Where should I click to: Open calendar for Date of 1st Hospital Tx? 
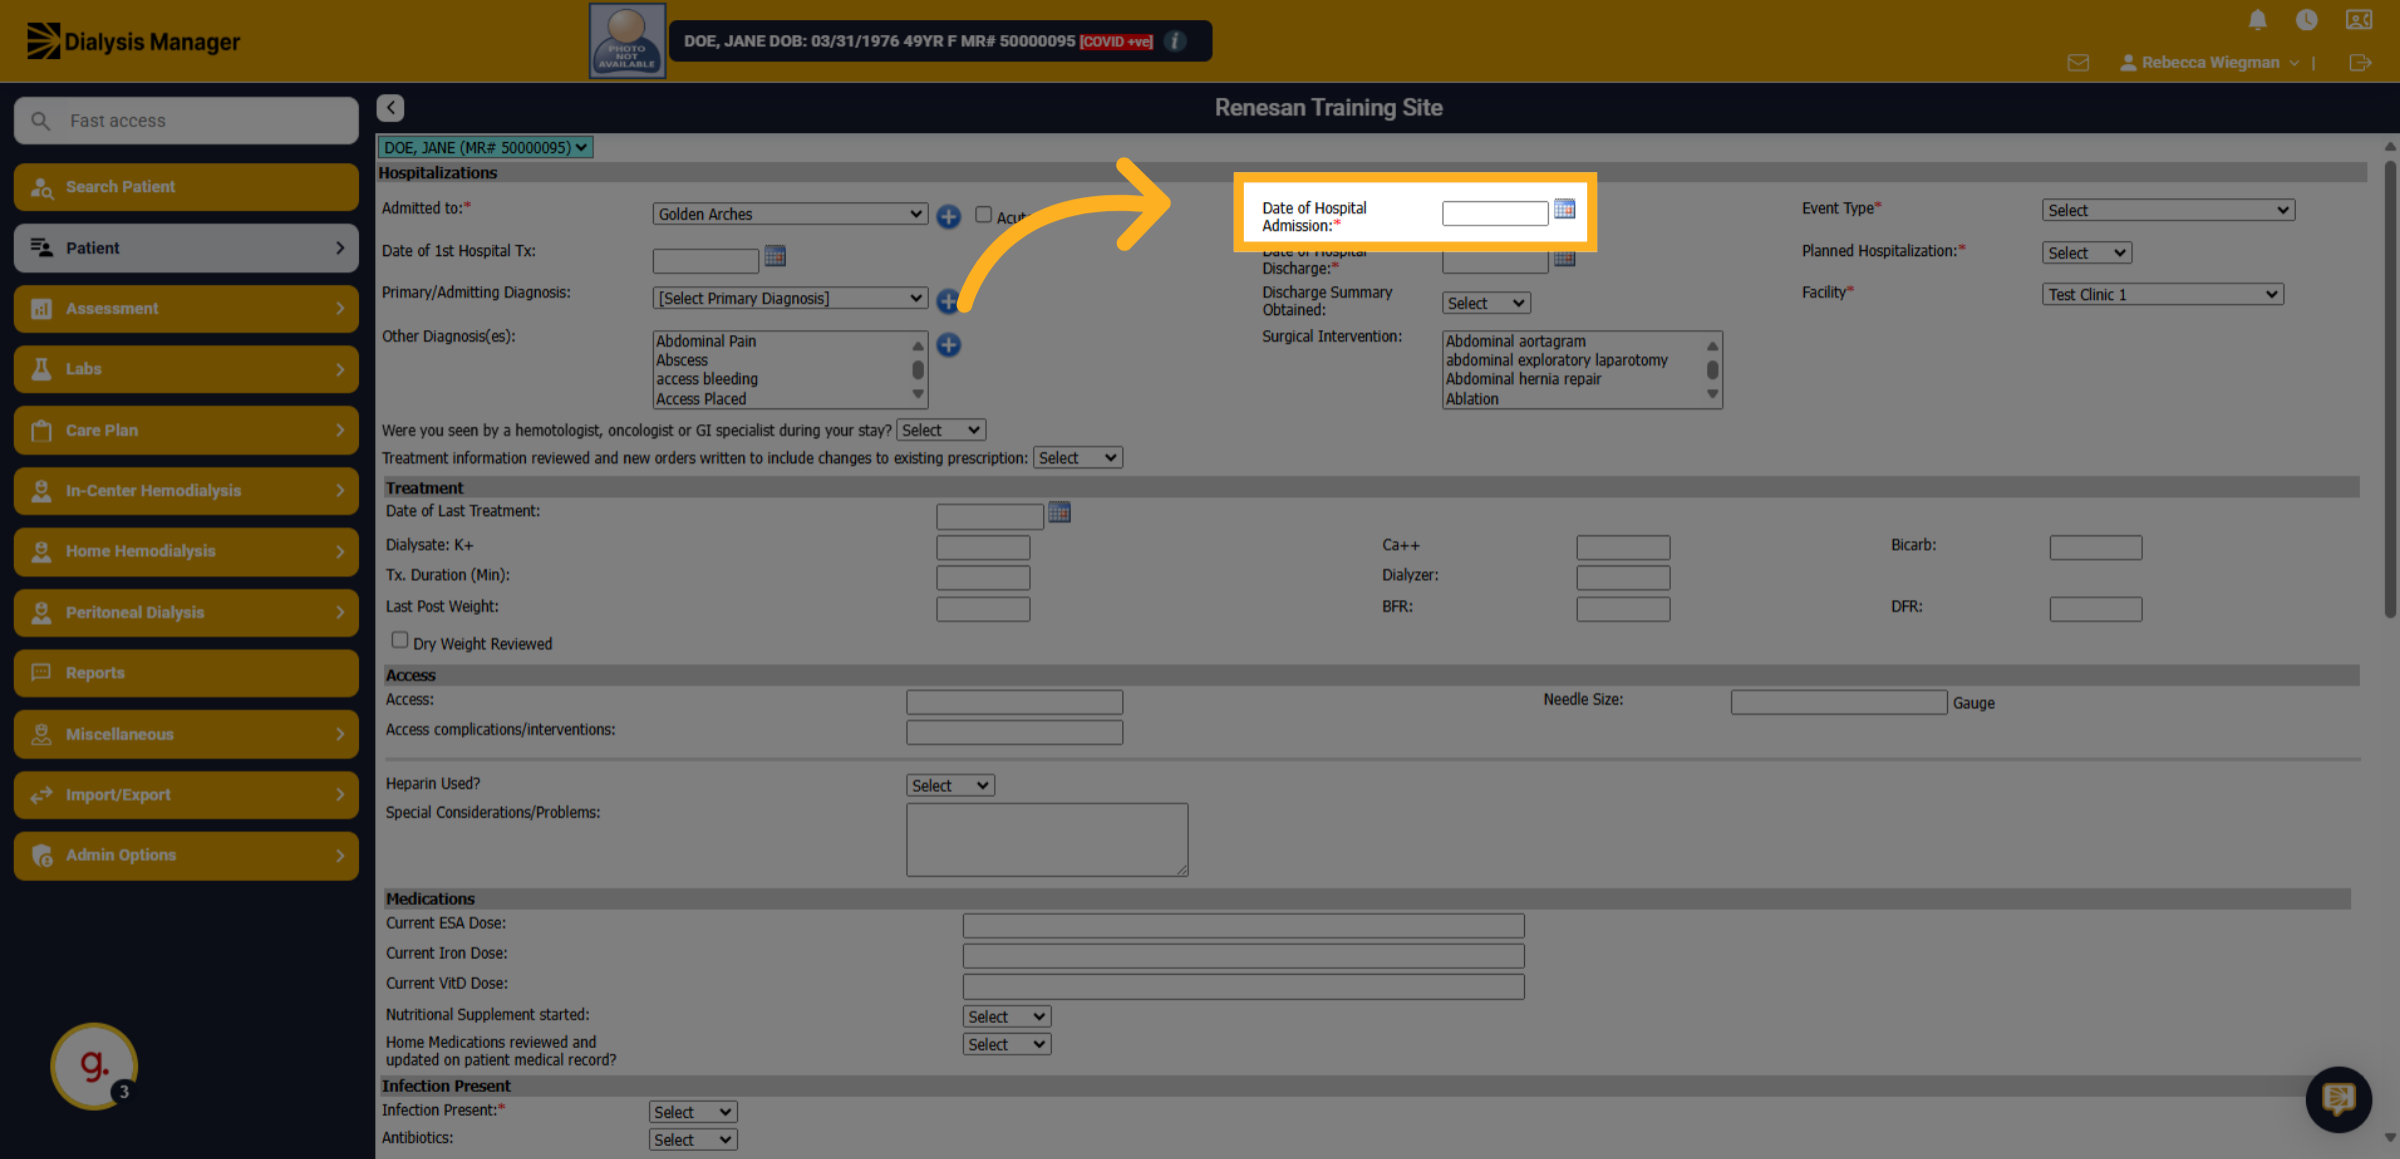coord(775,257)
